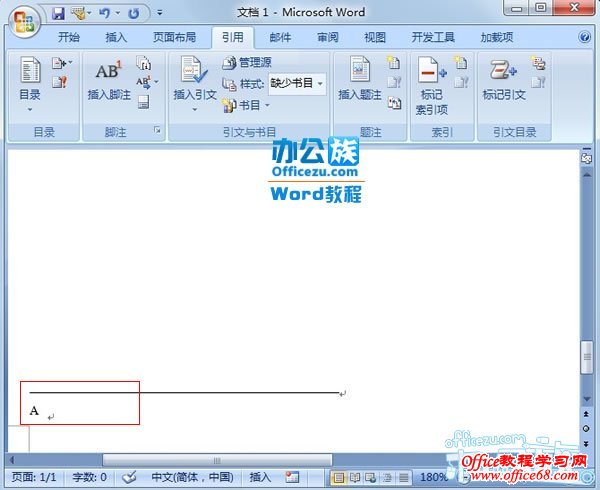Click the show notes icon

pyautogui.click(x=143, y=102)
